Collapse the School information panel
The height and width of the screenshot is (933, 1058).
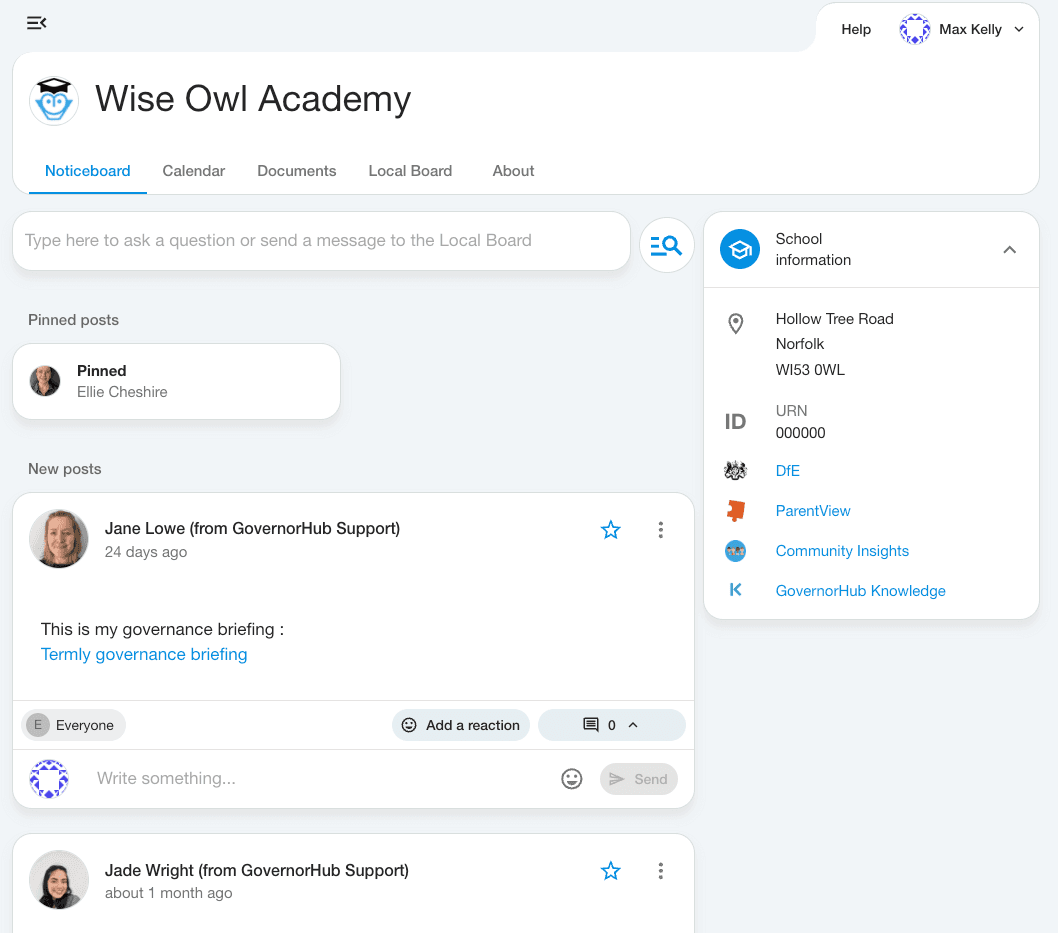click(x=1009, y=250)
